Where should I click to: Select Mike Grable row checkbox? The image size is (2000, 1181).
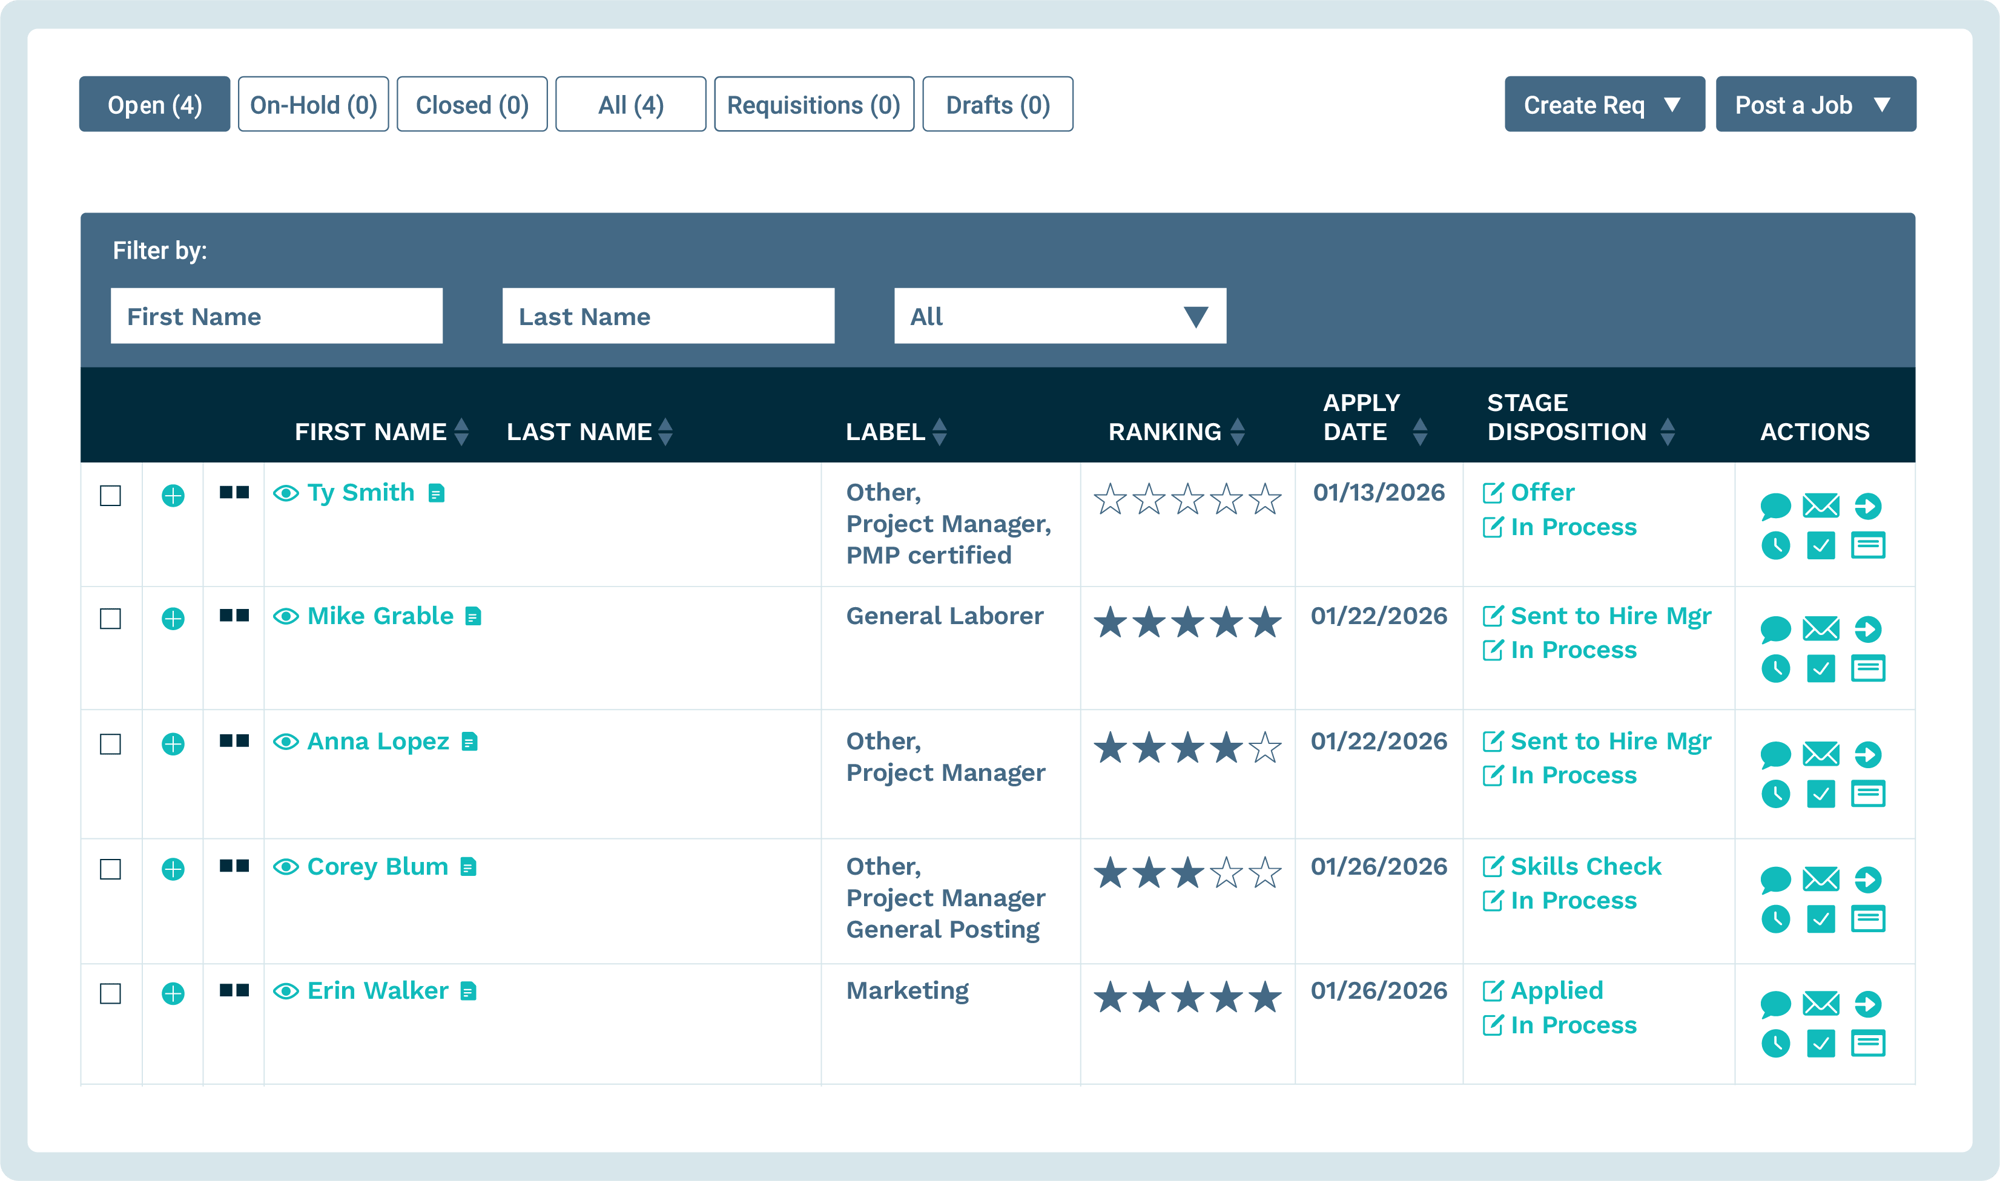point(111,618)
